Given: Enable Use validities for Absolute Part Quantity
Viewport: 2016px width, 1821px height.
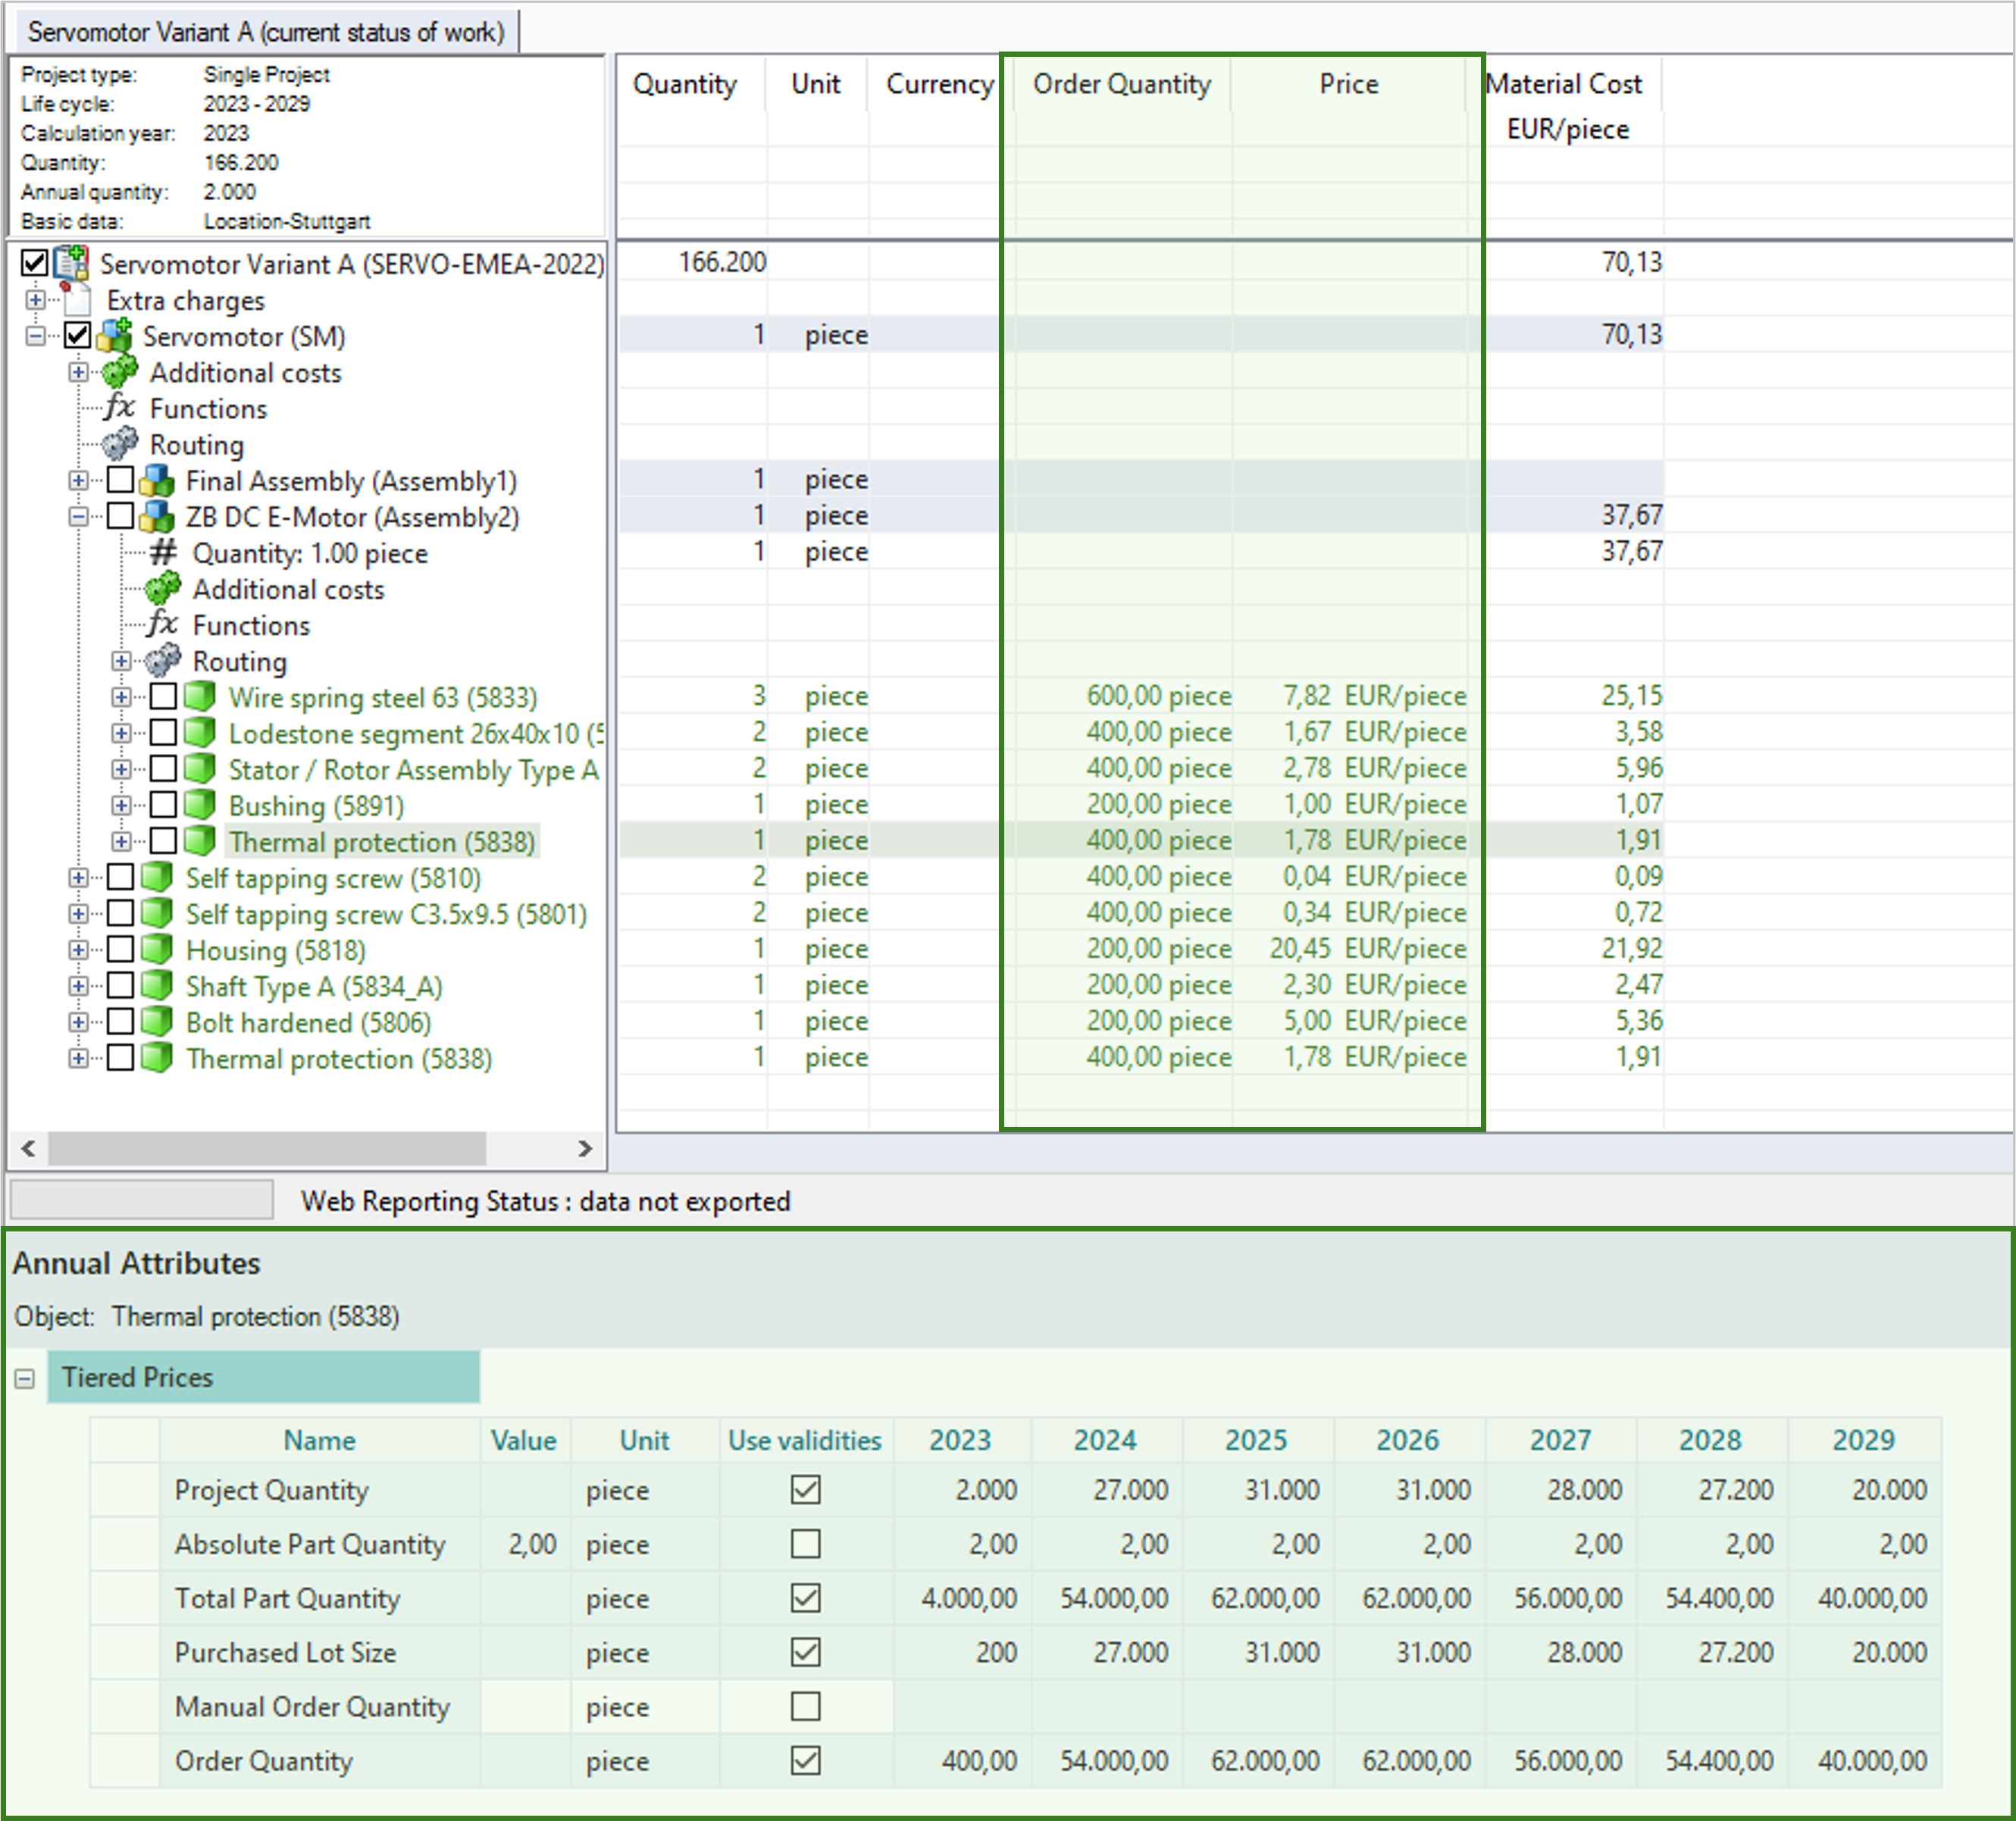Looking at the screenshot, I should pyautogui.click(x=805, y=1544).
